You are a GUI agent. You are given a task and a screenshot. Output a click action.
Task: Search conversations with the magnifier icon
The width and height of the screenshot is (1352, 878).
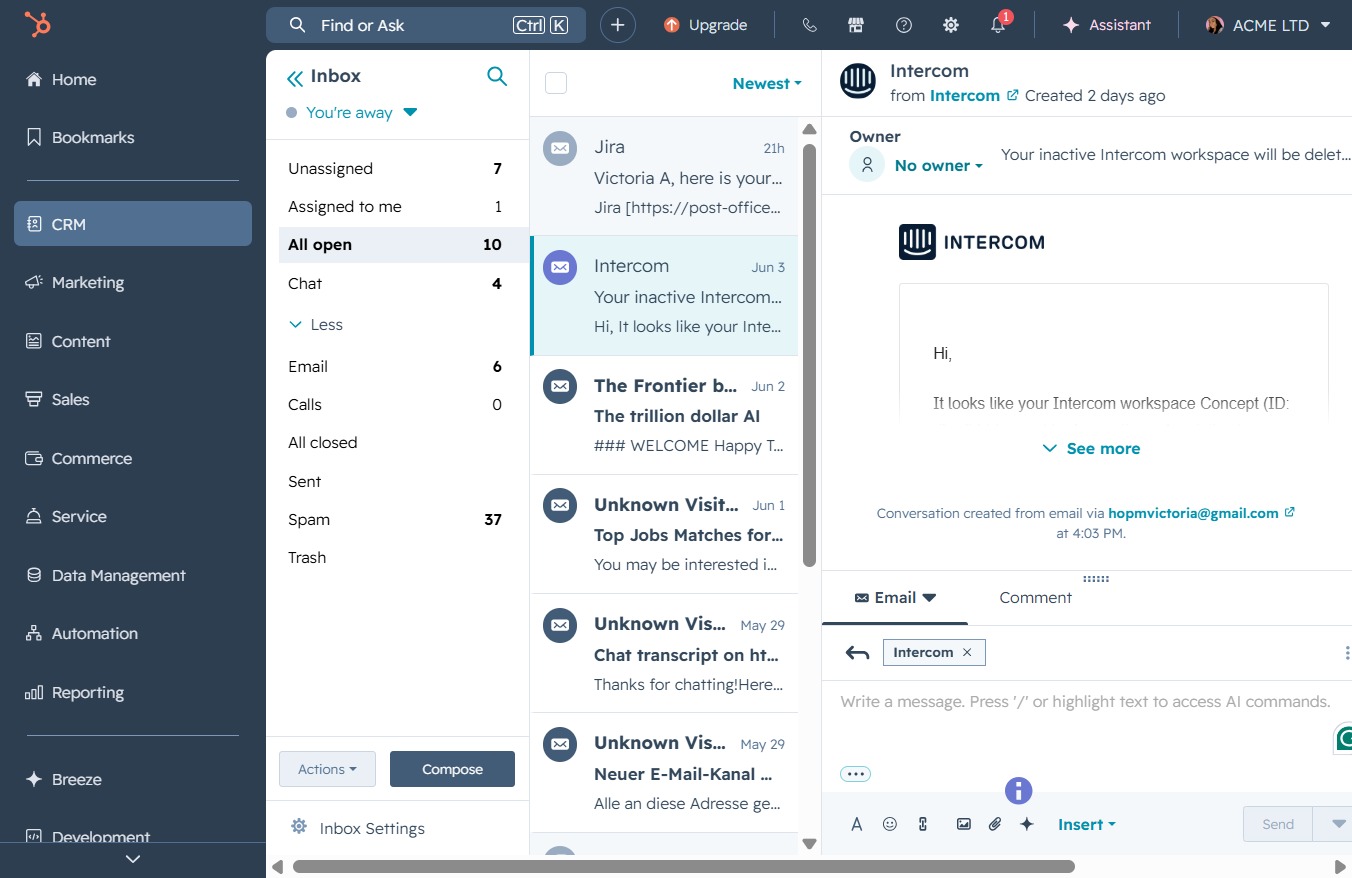tap(497, 76)
